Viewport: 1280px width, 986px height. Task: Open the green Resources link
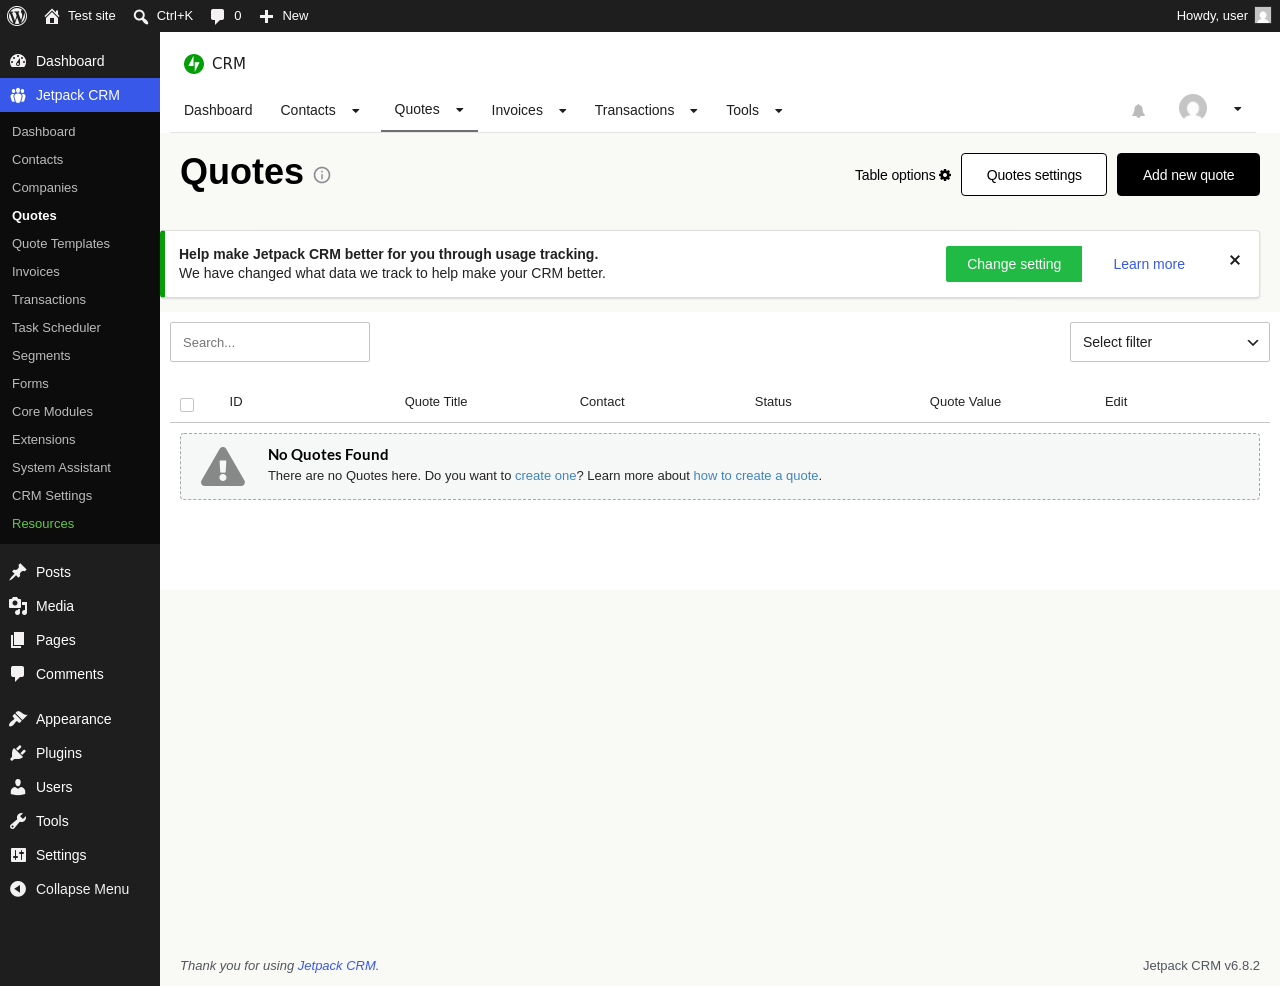point(43,524)
